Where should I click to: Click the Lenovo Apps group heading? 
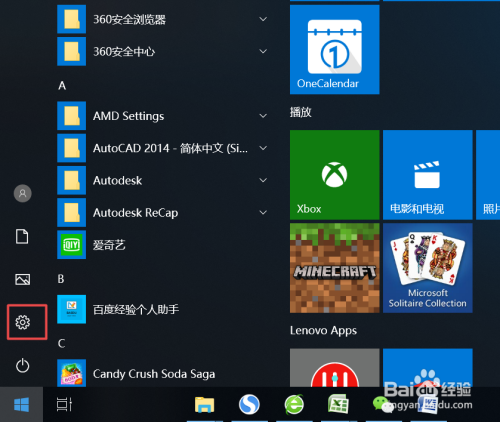tap(323, 331)
